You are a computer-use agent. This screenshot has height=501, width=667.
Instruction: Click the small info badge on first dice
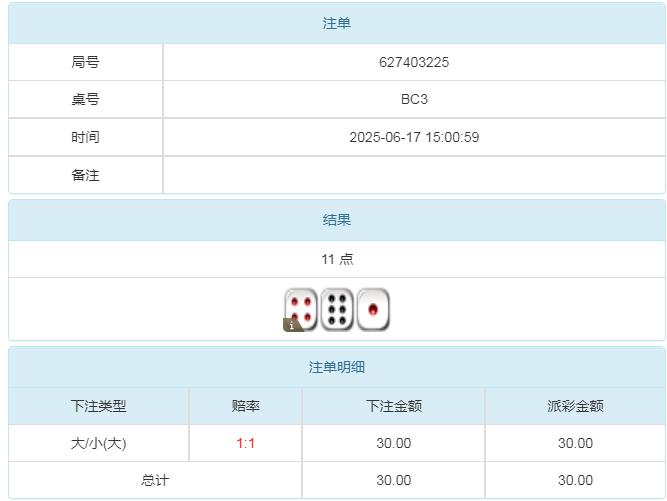pos(291,325)
